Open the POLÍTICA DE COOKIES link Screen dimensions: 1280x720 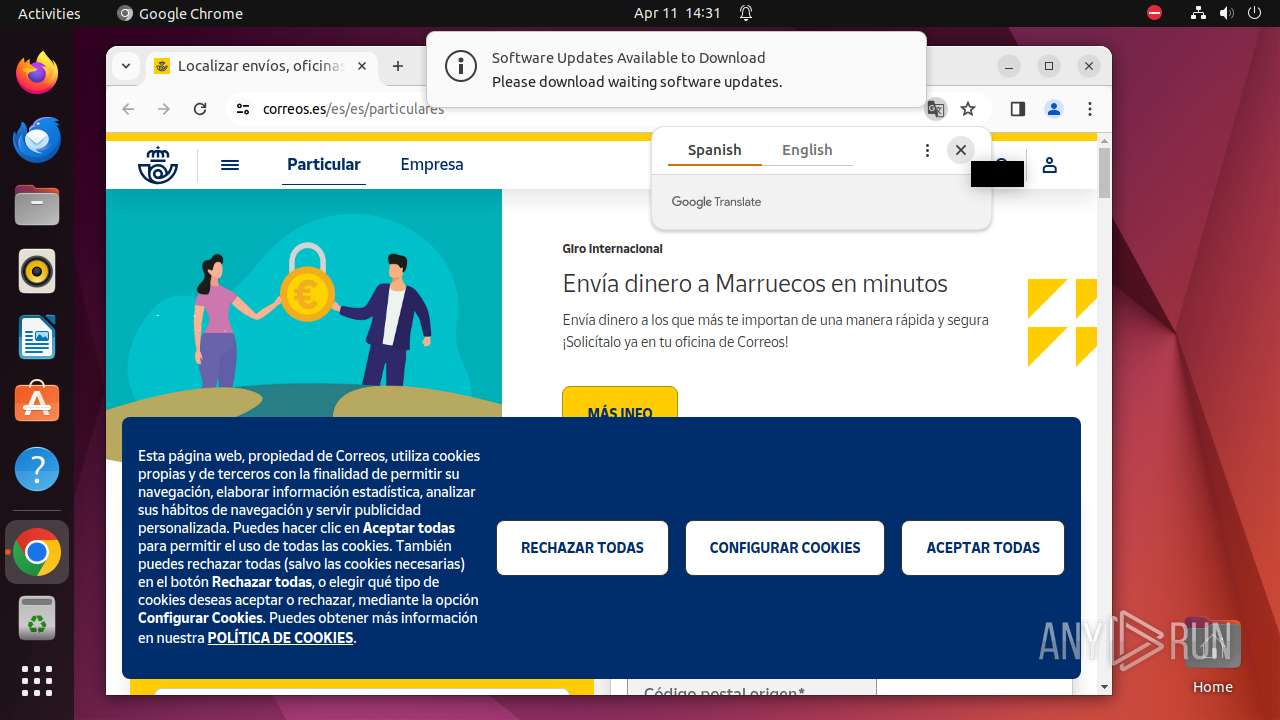click(280, 638)
